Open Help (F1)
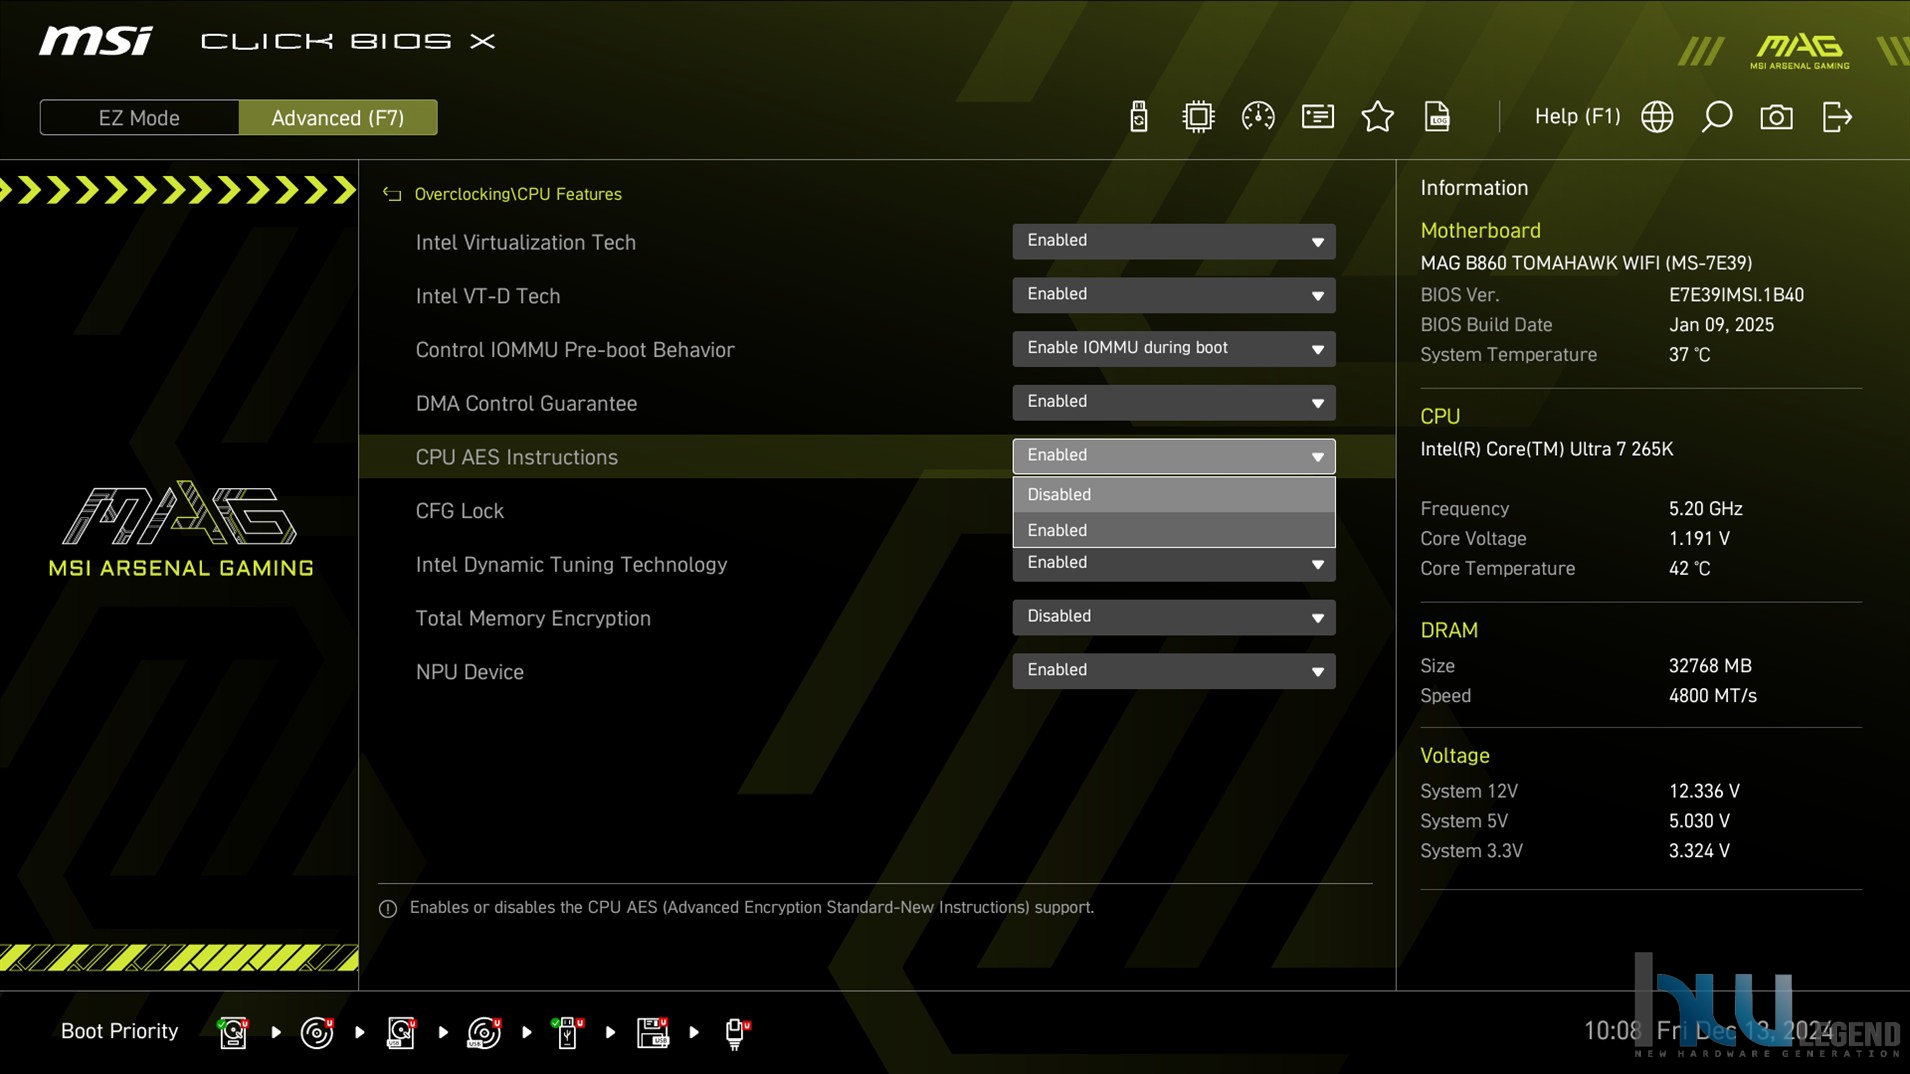 [x=1577, y=116]
